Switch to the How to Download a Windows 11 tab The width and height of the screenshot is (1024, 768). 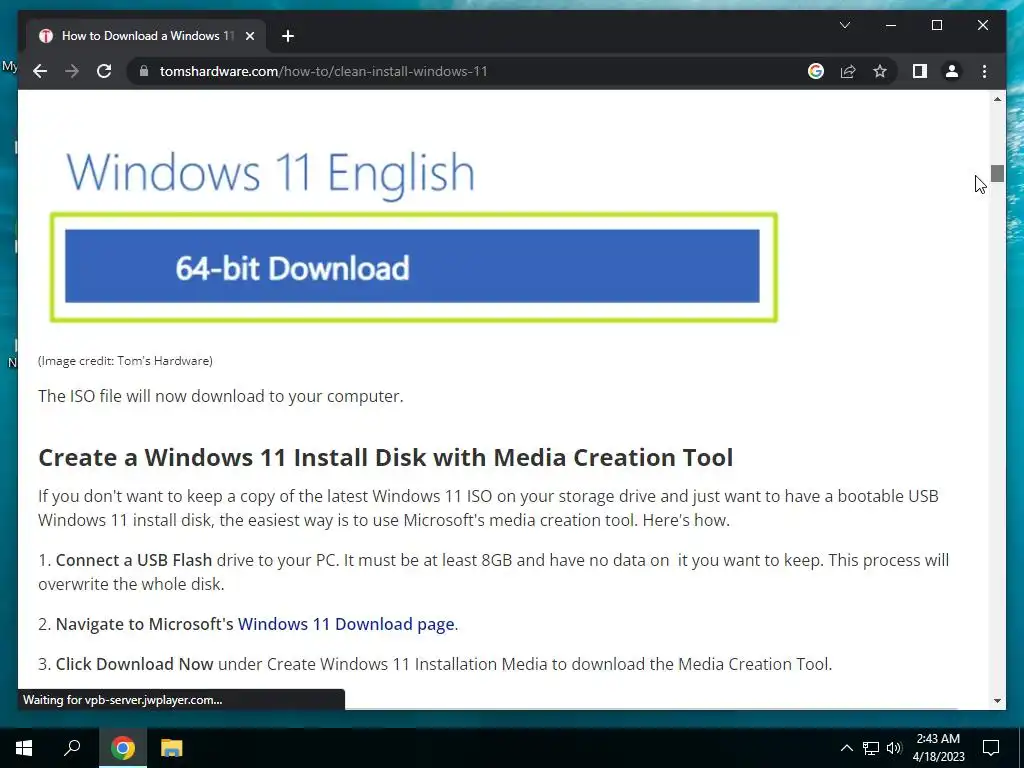point(146,36)
